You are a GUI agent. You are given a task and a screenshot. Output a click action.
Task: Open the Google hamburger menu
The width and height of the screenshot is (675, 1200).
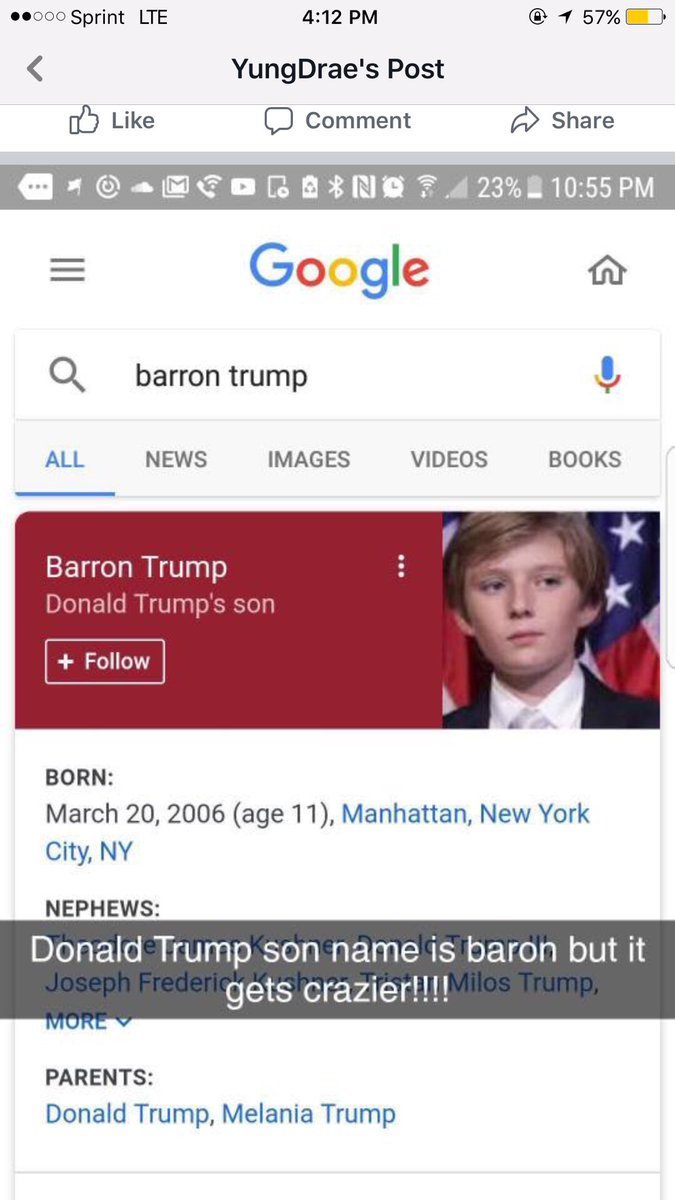point(67,270)
